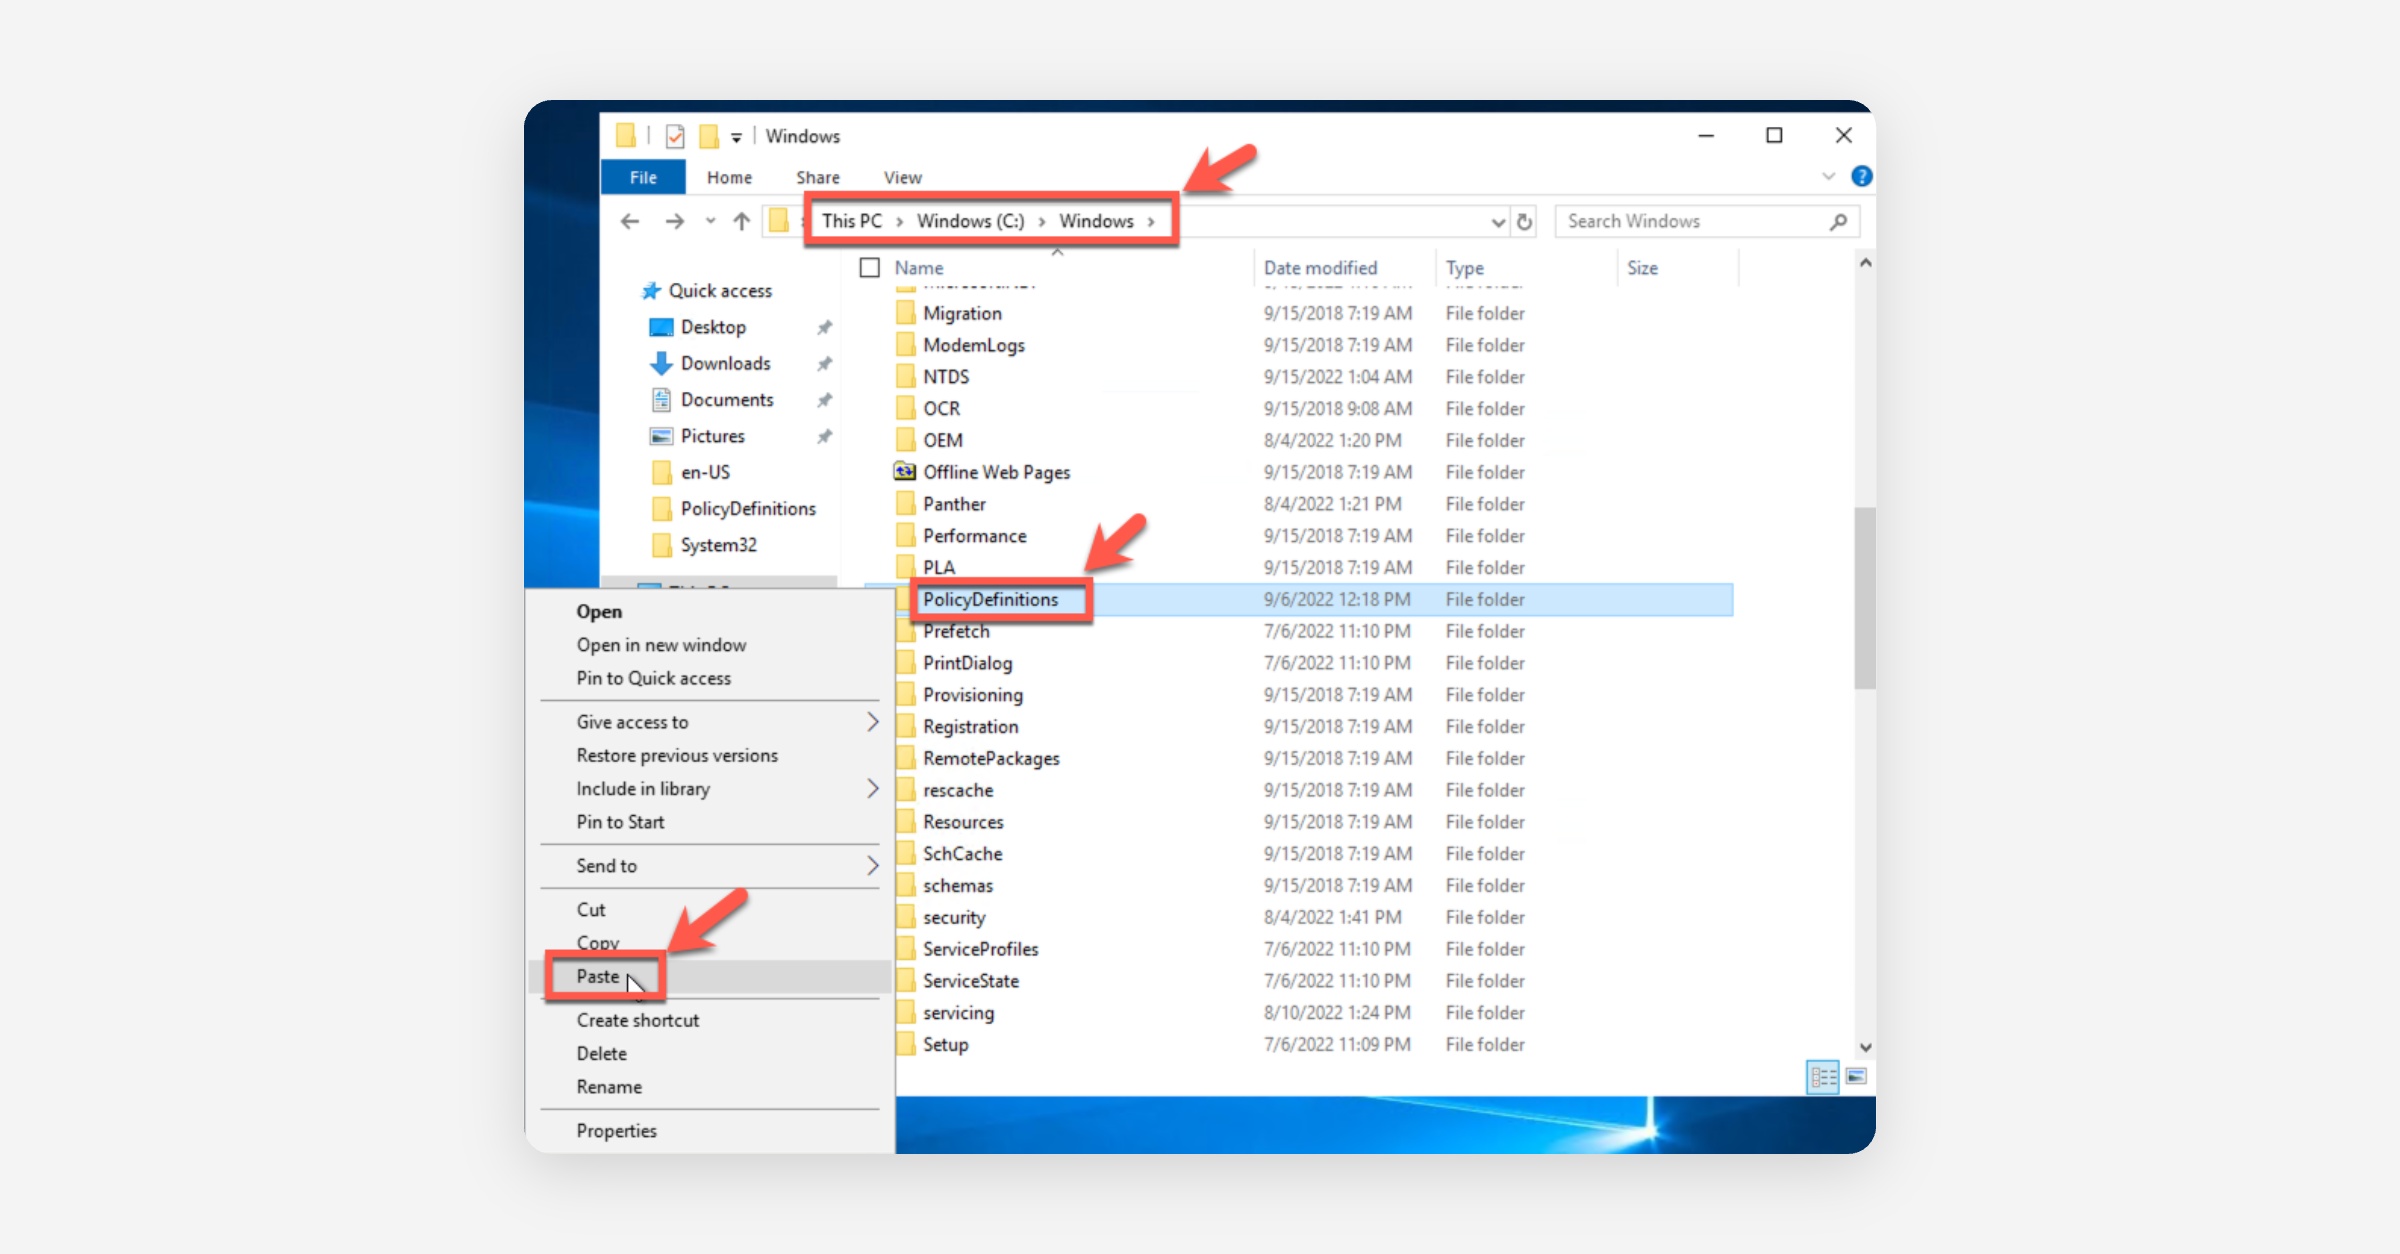Click the search magnifier icon

[x=1838, y=221]
